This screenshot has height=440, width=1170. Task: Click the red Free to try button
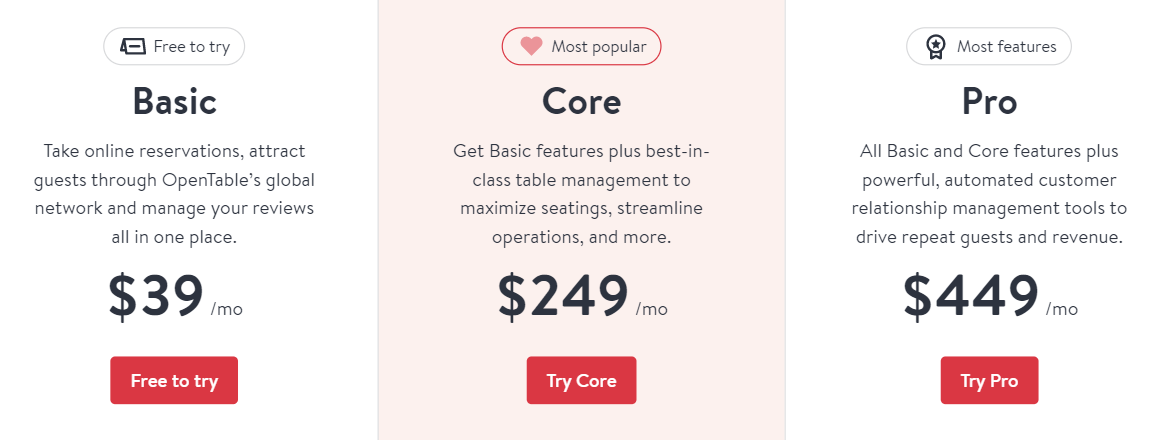point(174,380)
